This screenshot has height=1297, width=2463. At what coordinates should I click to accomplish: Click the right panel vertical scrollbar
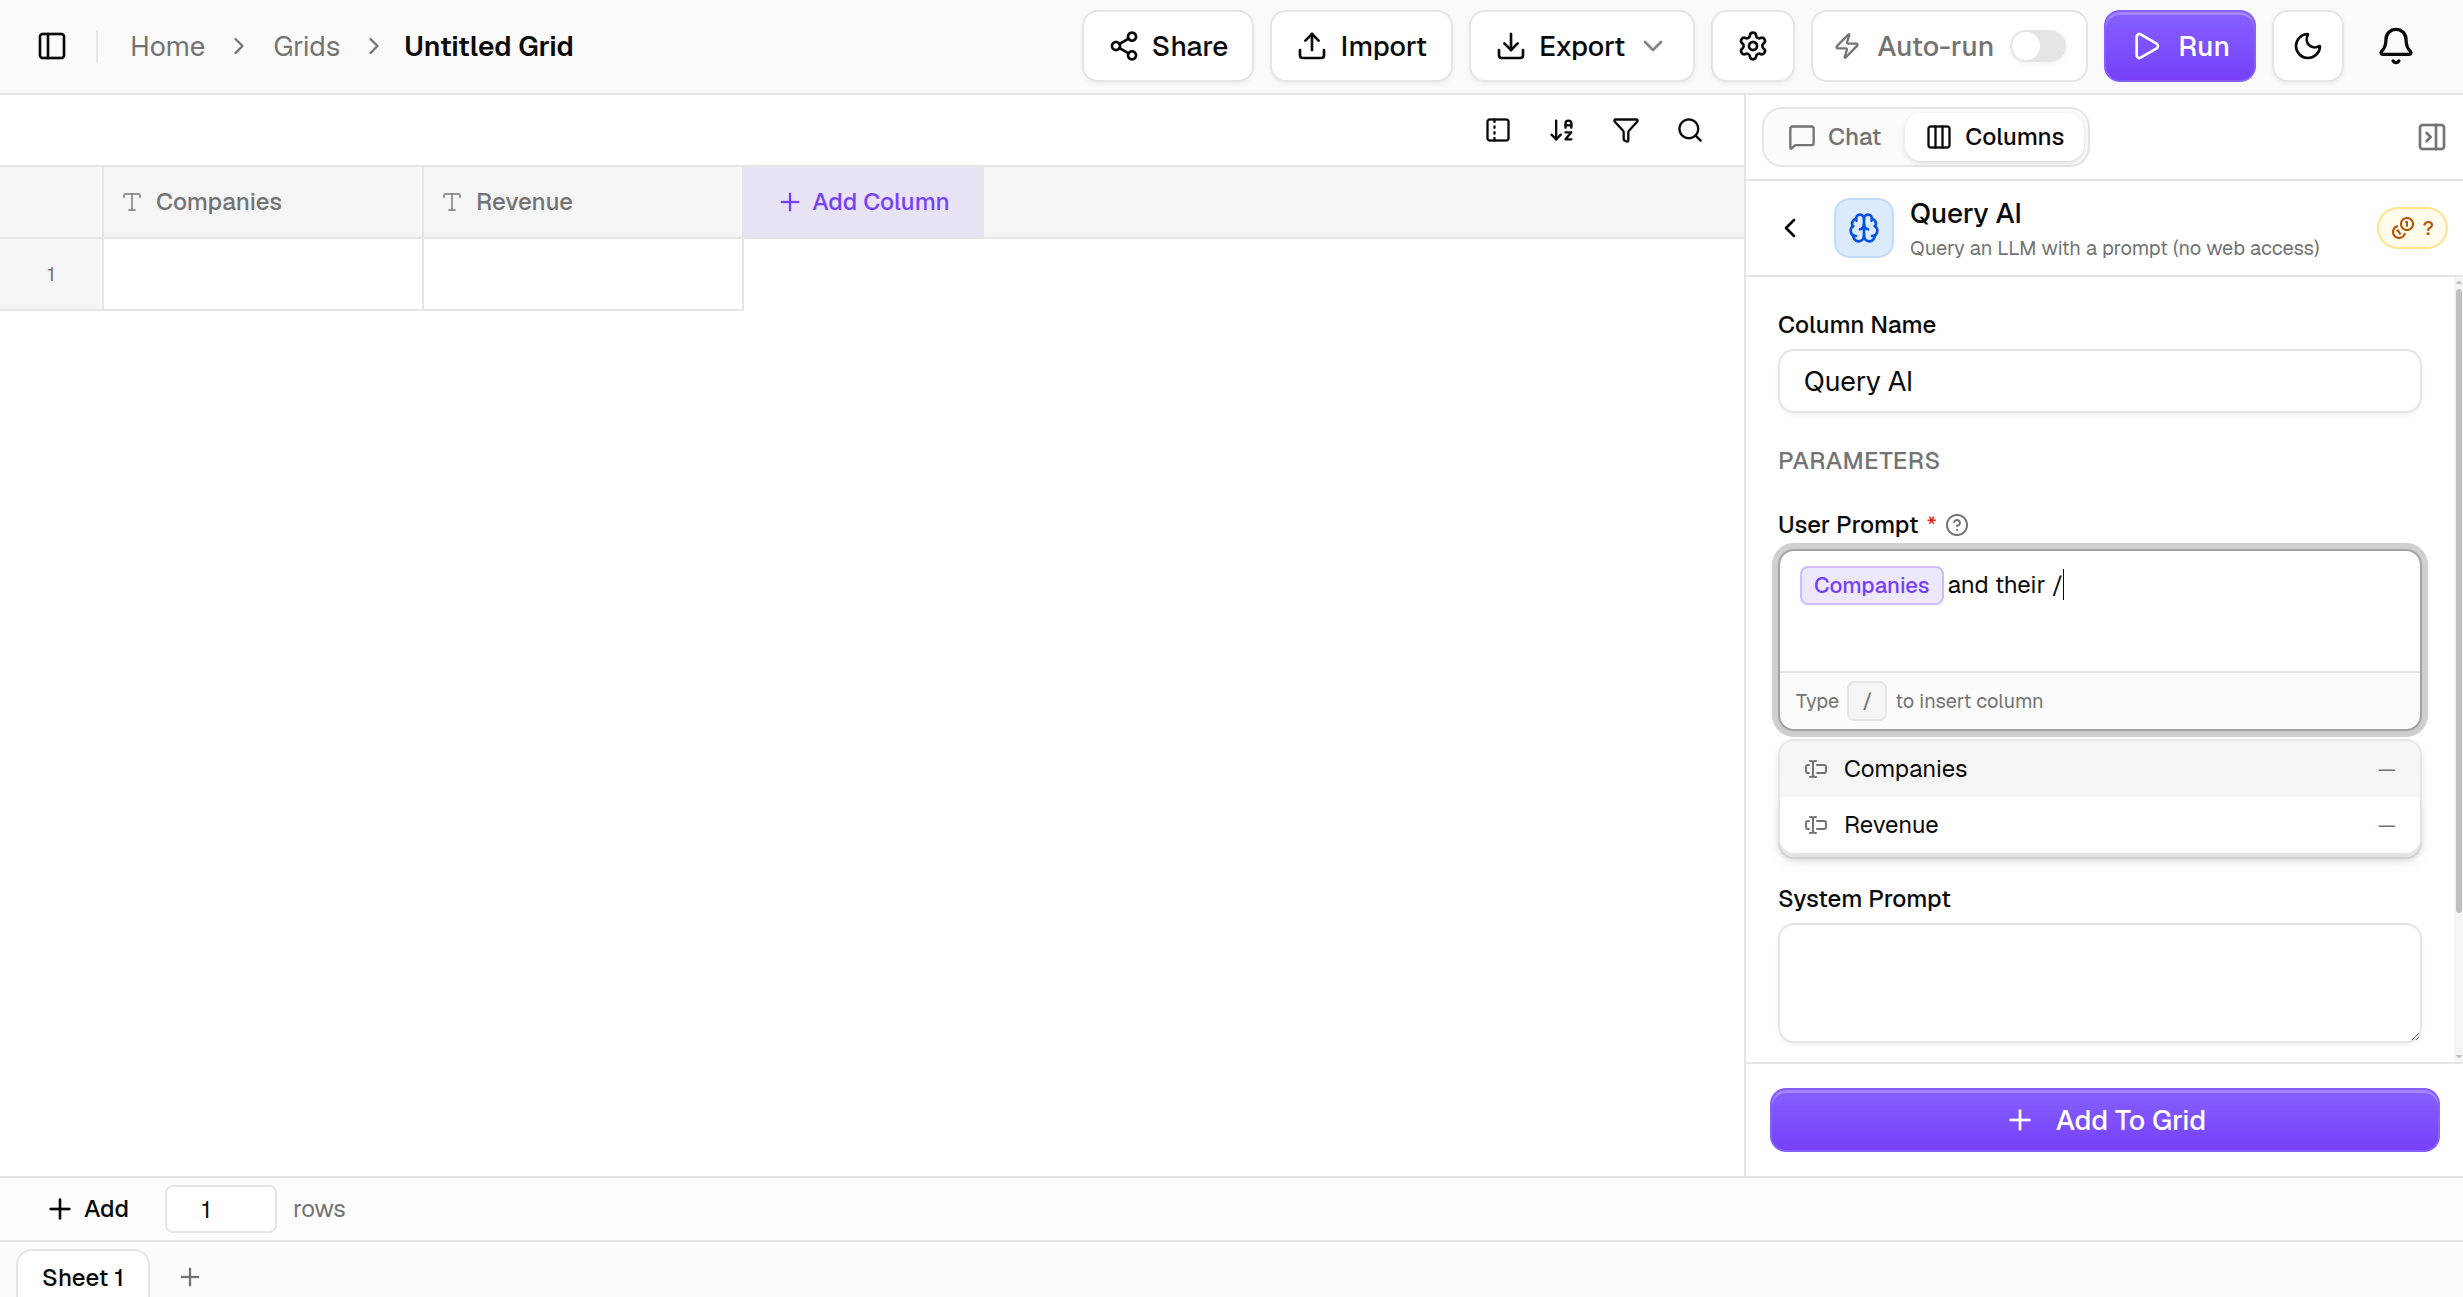pos(2458,600)
